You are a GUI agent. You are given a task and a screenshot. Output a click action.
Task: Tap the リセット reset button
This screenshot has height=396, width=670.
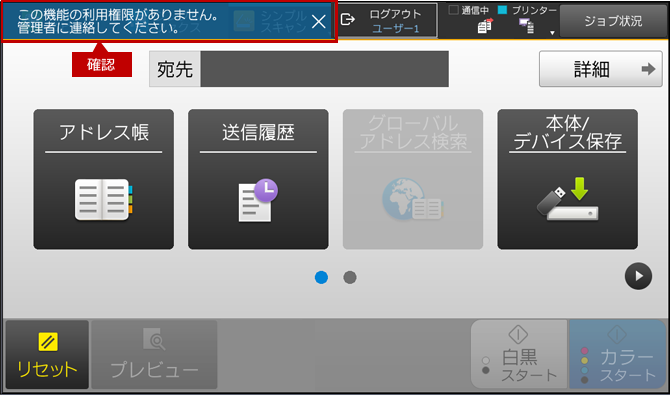(x=47, y=355)
